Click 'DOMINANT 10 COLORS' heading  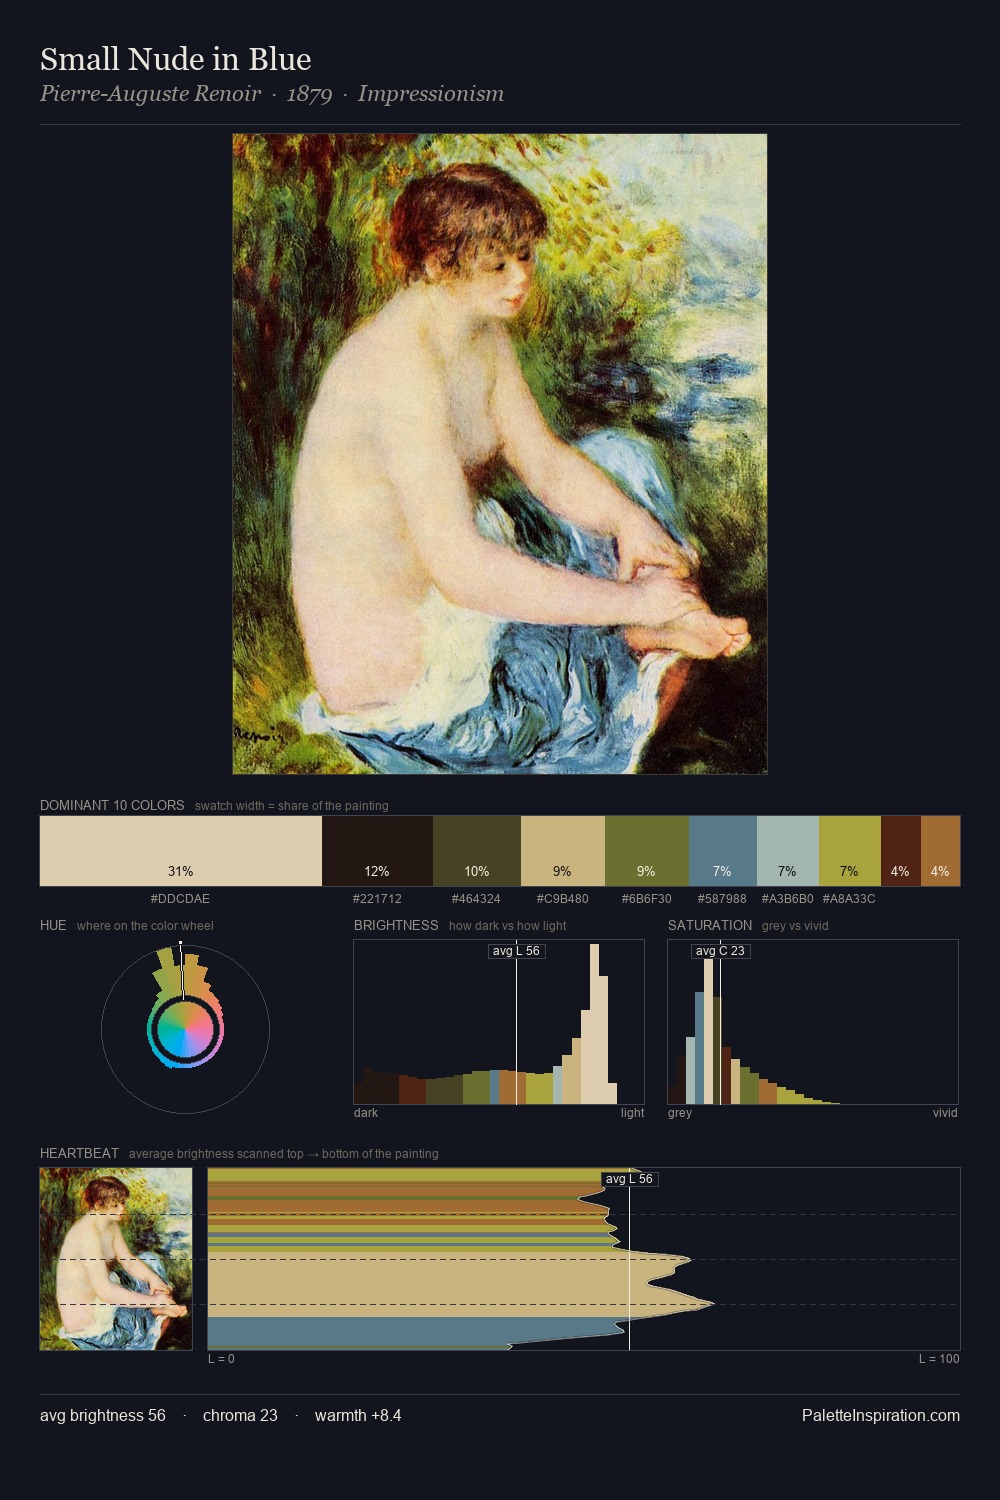tap(112, 805)
